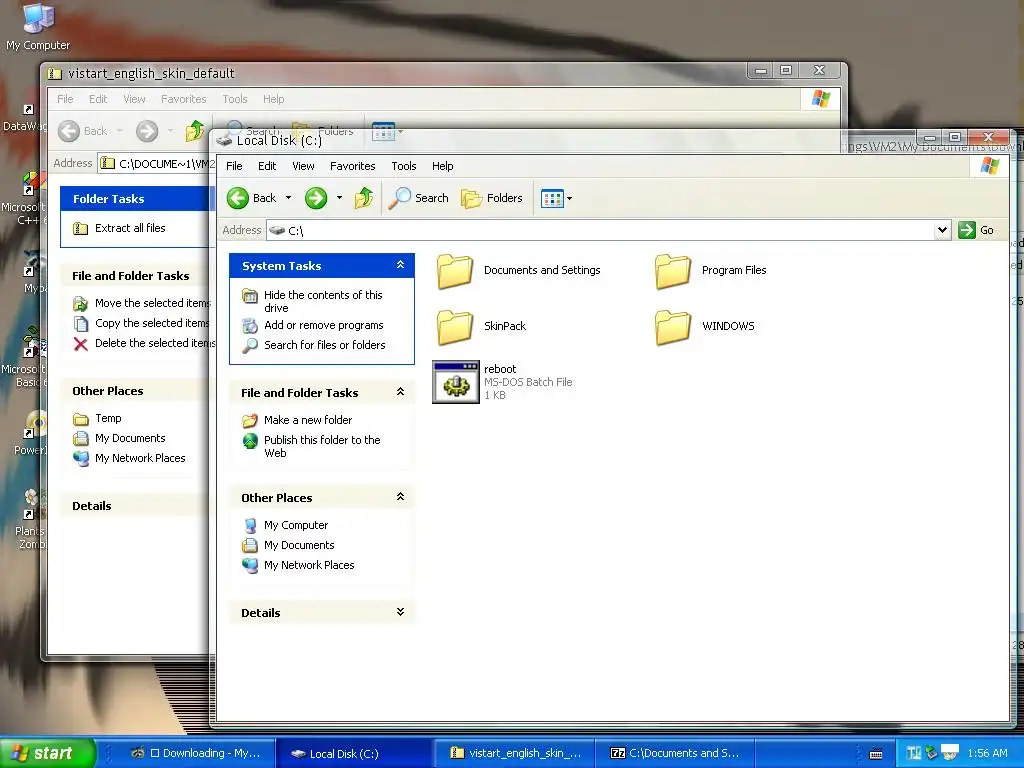The image size is (1024, 768).
Task: Click the Start button
Action: point(47,753)
